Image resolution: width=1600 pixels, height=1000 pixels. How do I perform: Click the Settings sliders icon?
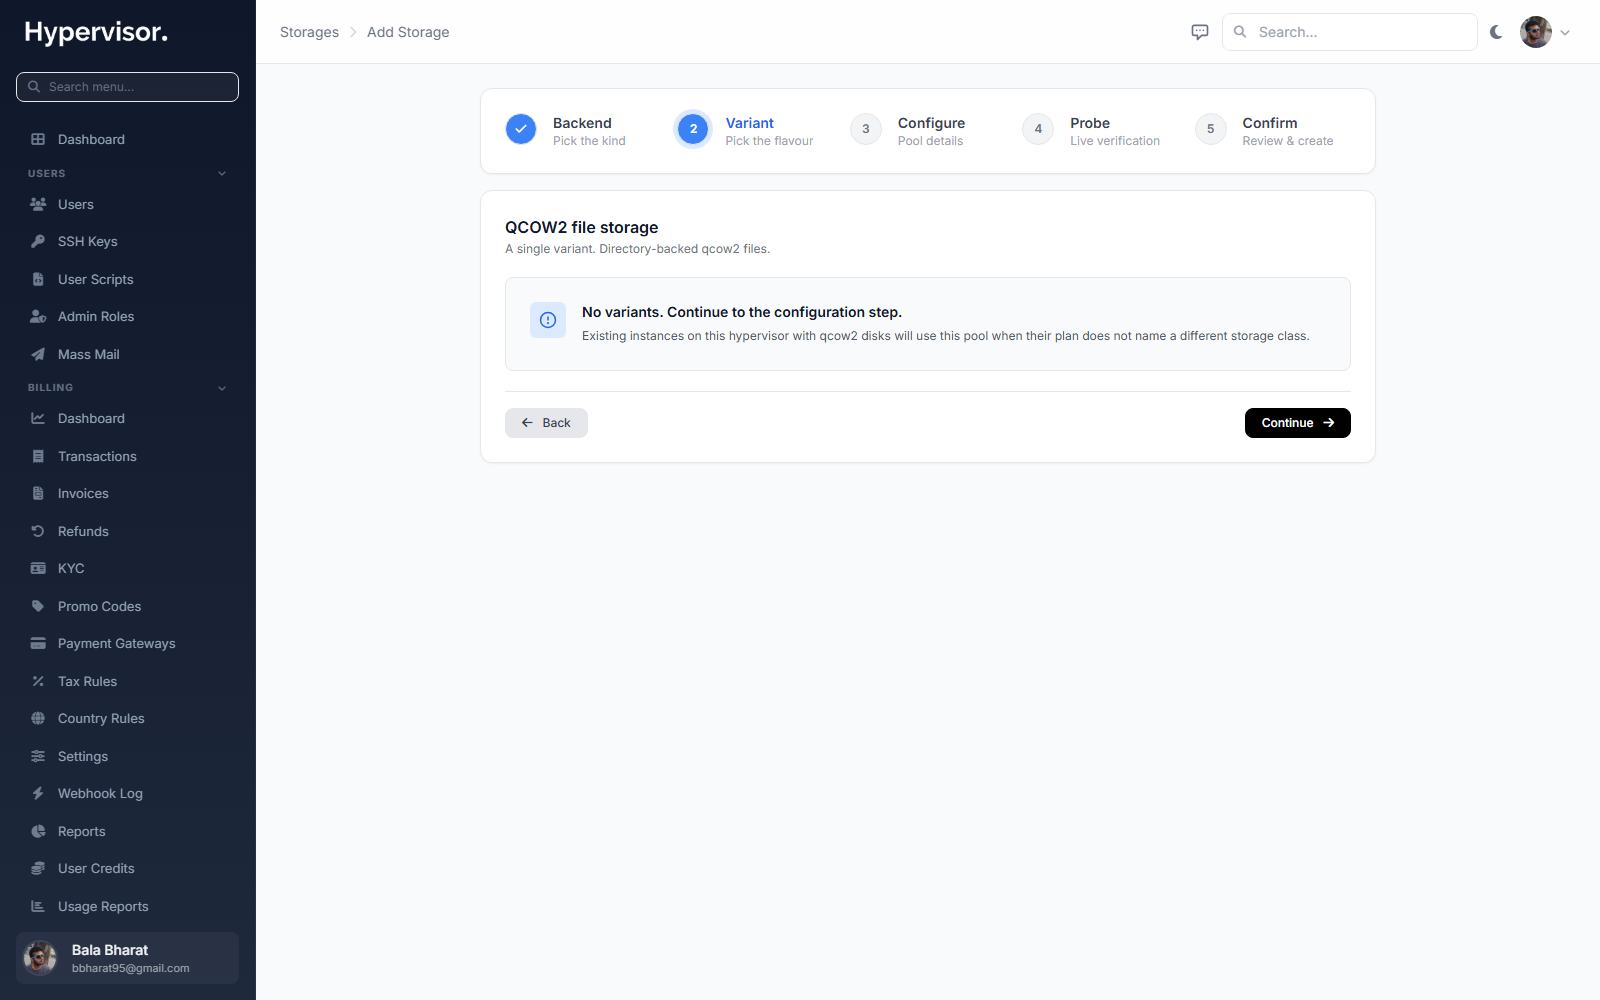tap(38, 756)
